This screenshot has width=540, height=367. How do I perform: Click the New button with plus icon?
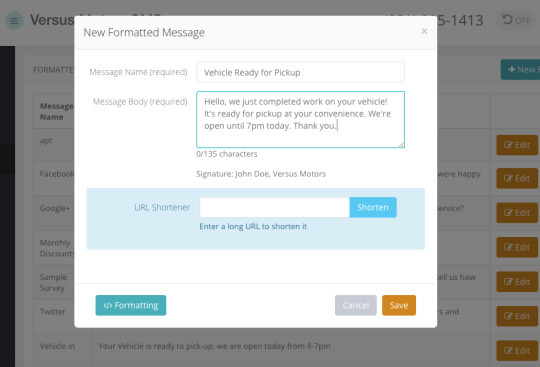point(521,70)
